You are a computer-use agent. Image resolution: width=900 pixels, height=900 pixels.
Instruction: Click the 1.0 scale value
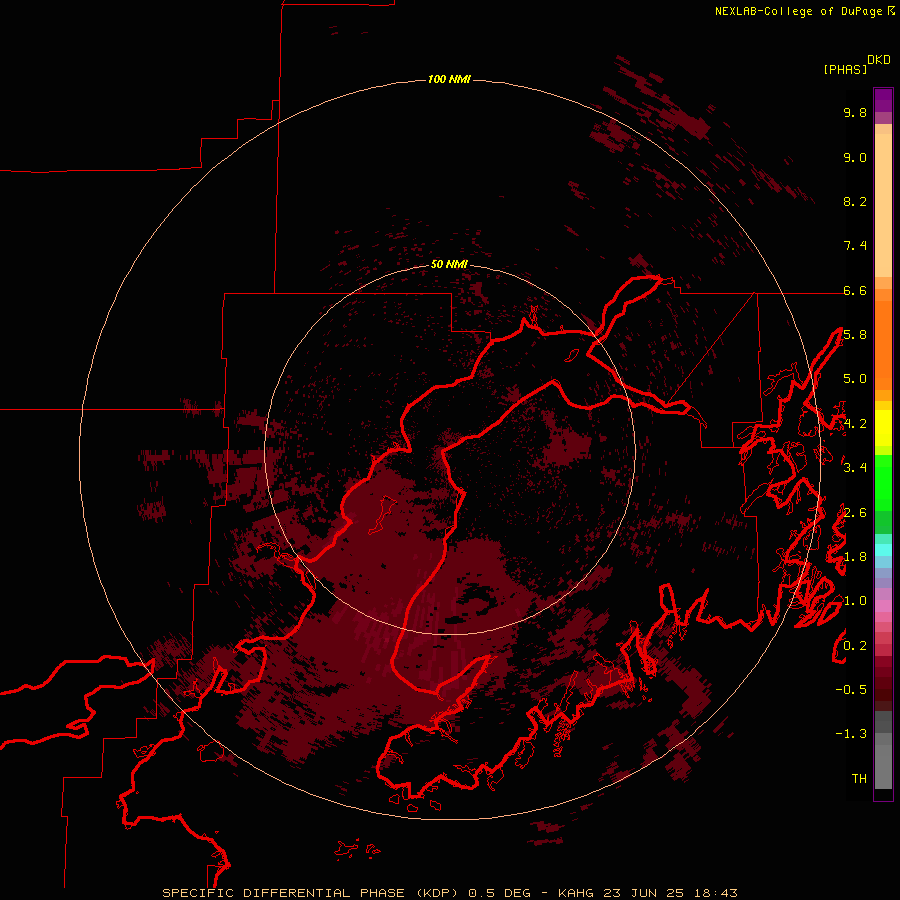click(x=855, y=601)
